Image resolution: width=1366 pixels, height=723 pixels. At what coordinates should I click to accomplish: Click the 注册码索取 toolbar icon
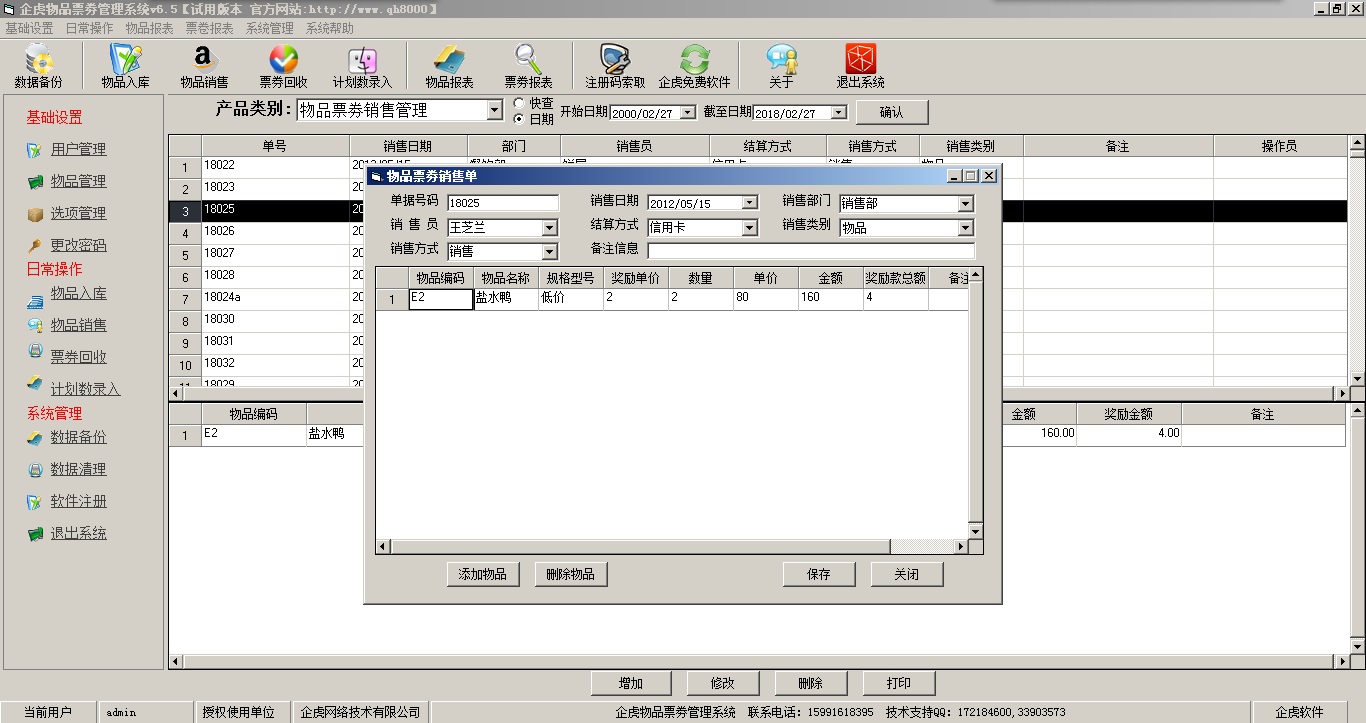615,67
